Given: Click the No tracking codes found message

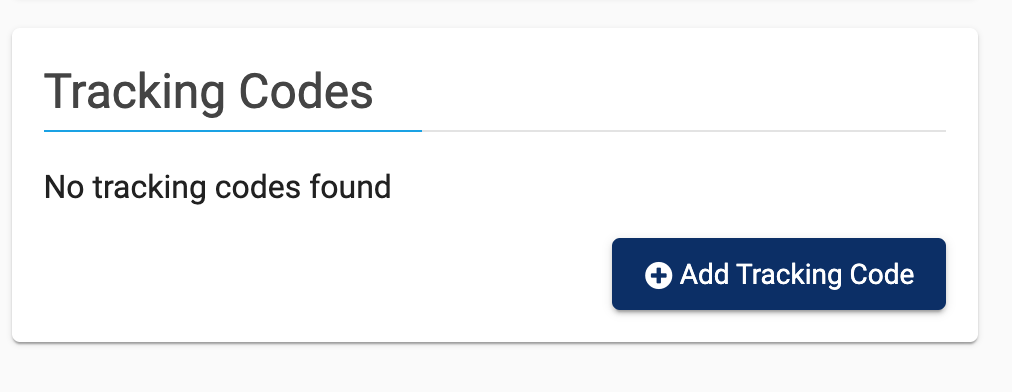Looking at the screenshot, I should tap(218, 187).
